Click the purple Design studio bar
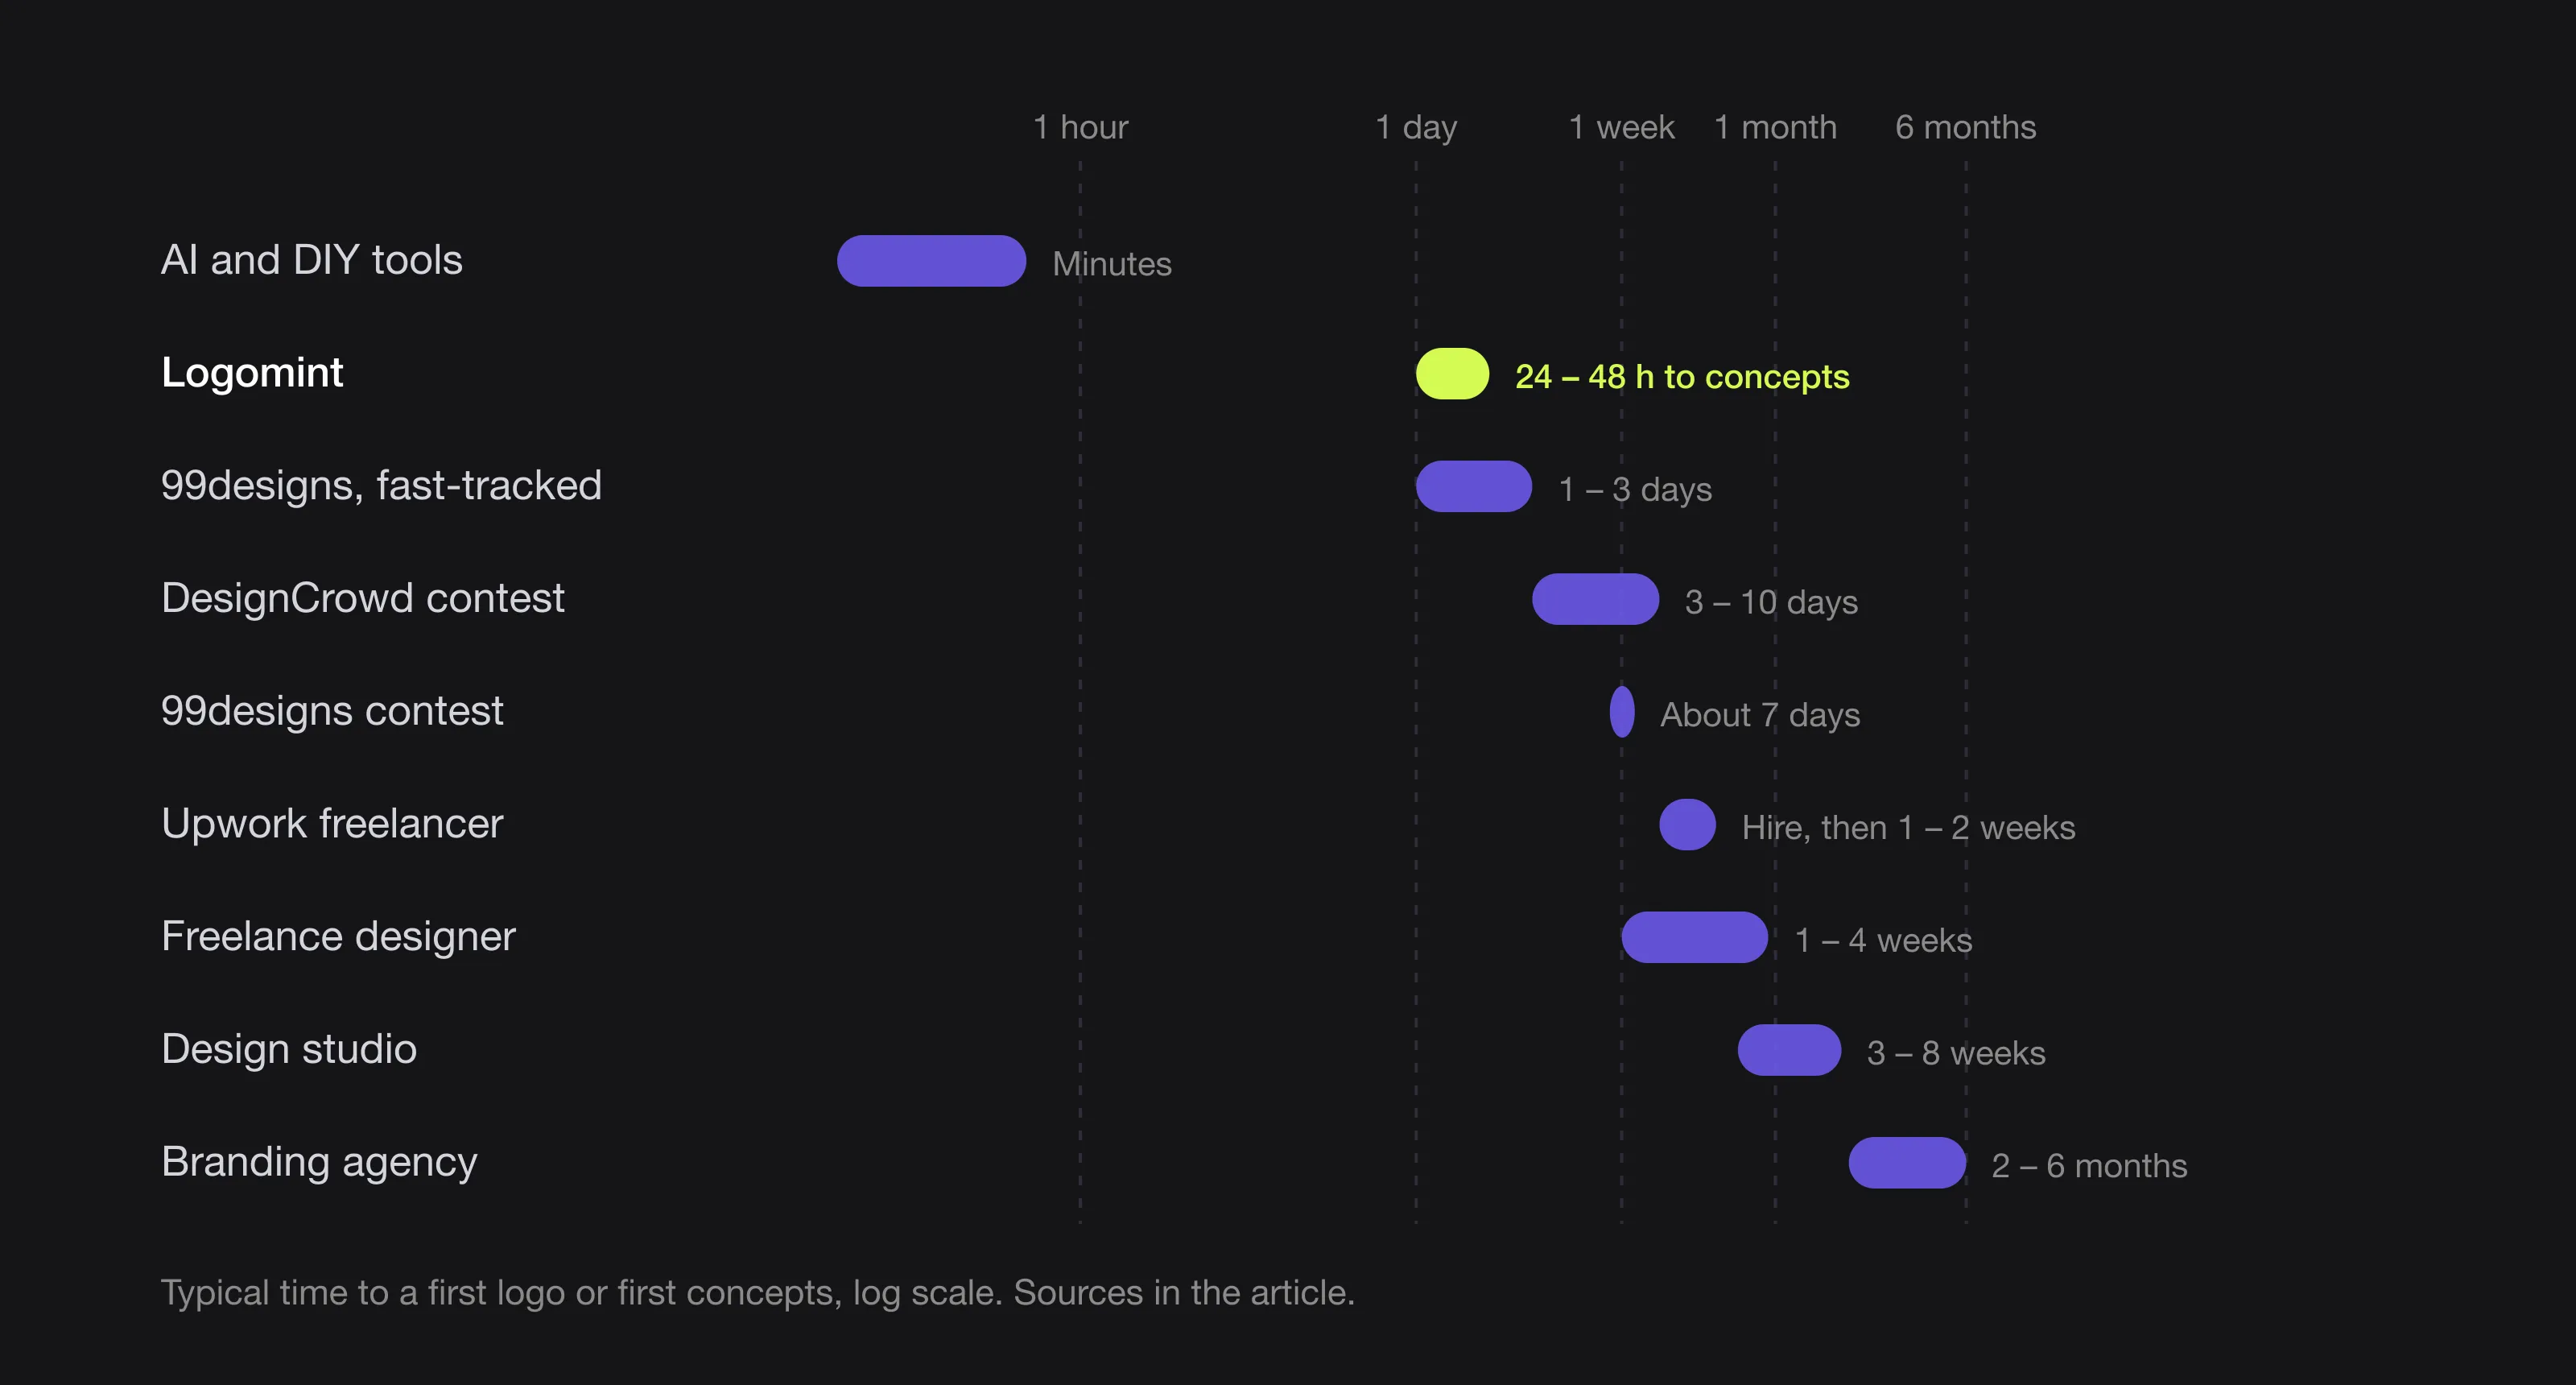This screenshot has height=1385, width=2576. (1789, 1050)
